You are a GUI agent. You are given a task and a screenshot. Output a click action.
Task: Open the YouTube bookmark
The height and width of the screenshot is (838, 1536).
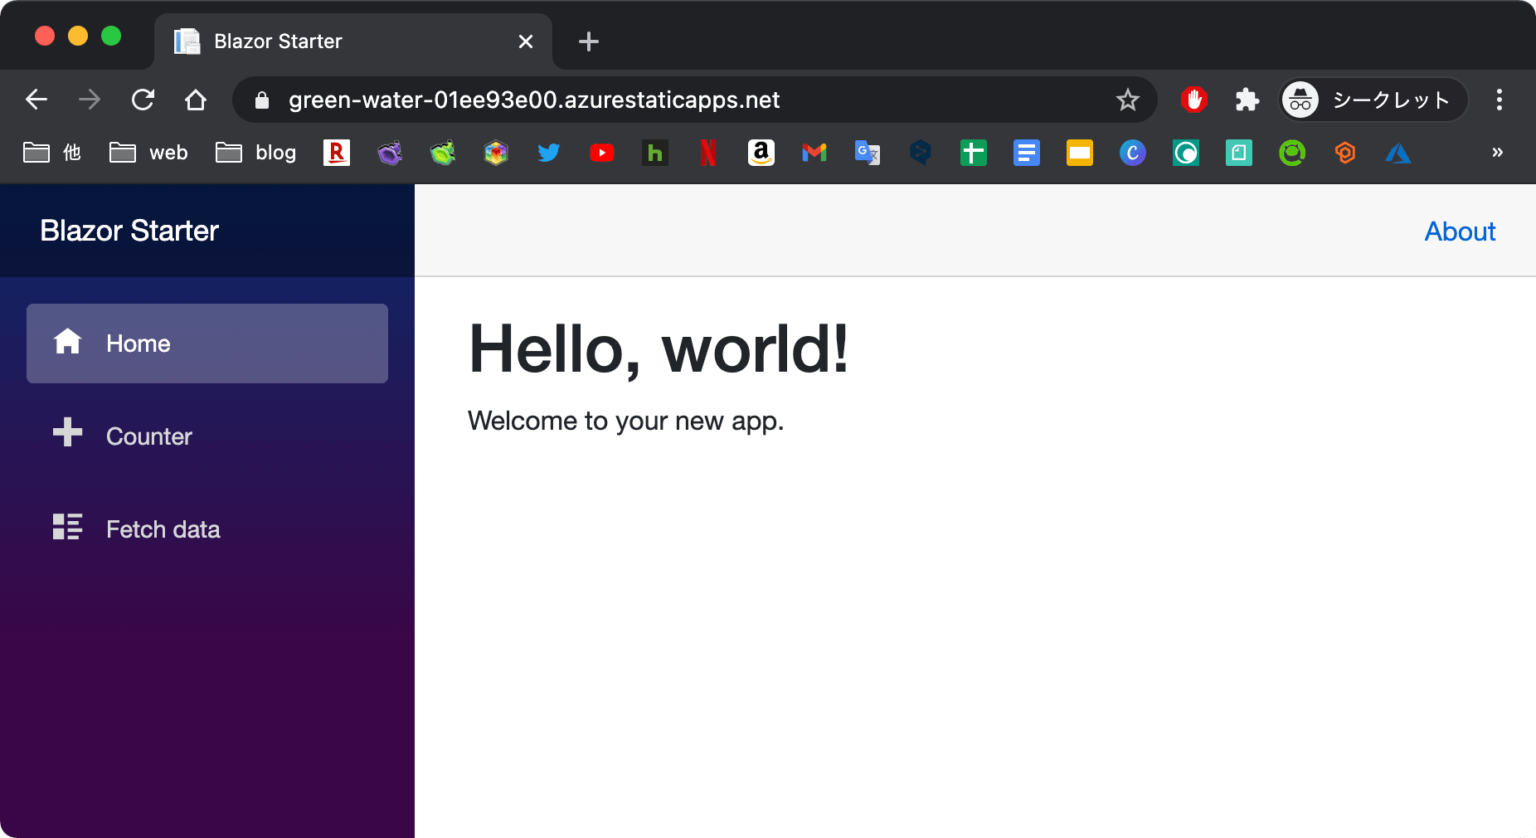pos(601,152)
